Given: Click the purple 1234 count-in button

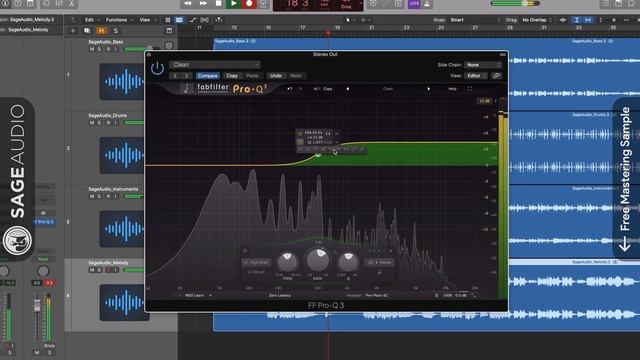Looking at the screenshot, I should [414, 3].
